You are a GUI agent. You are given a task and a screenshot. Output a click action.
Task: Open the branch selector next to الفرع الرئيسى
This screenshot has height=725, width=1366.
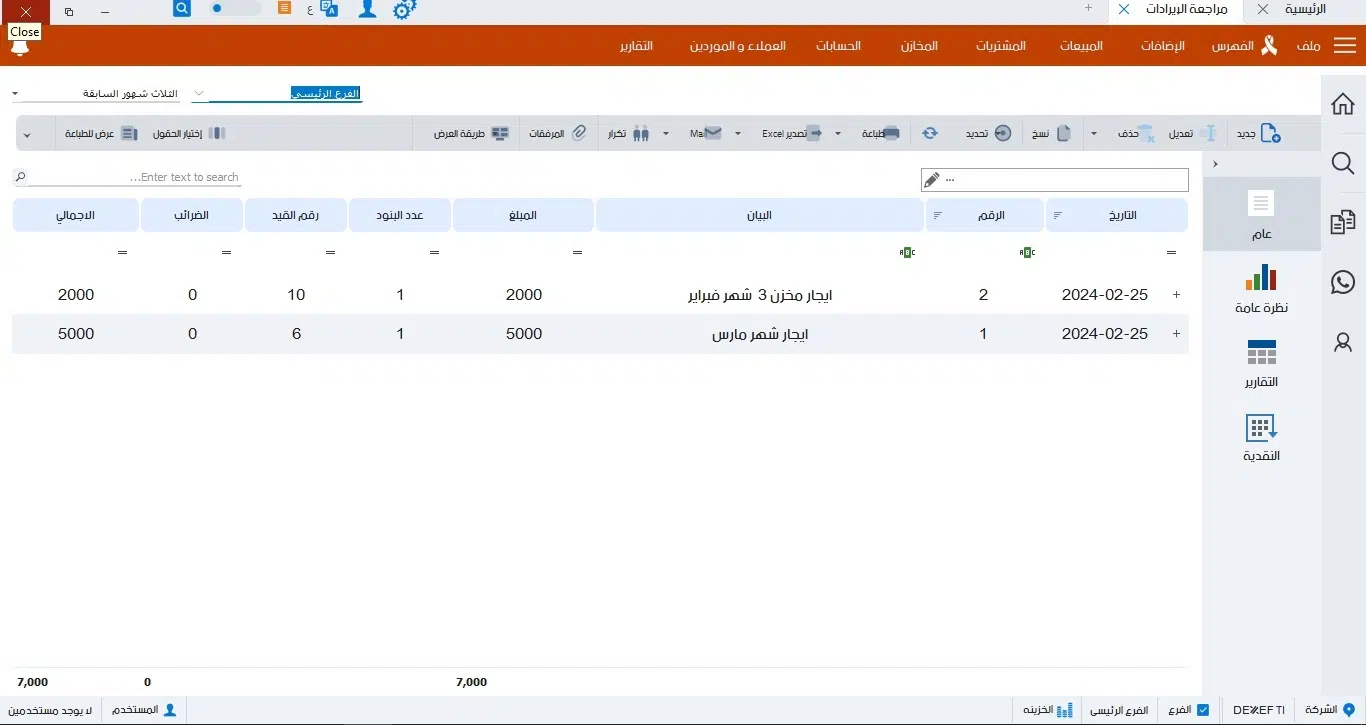point(198,92)
